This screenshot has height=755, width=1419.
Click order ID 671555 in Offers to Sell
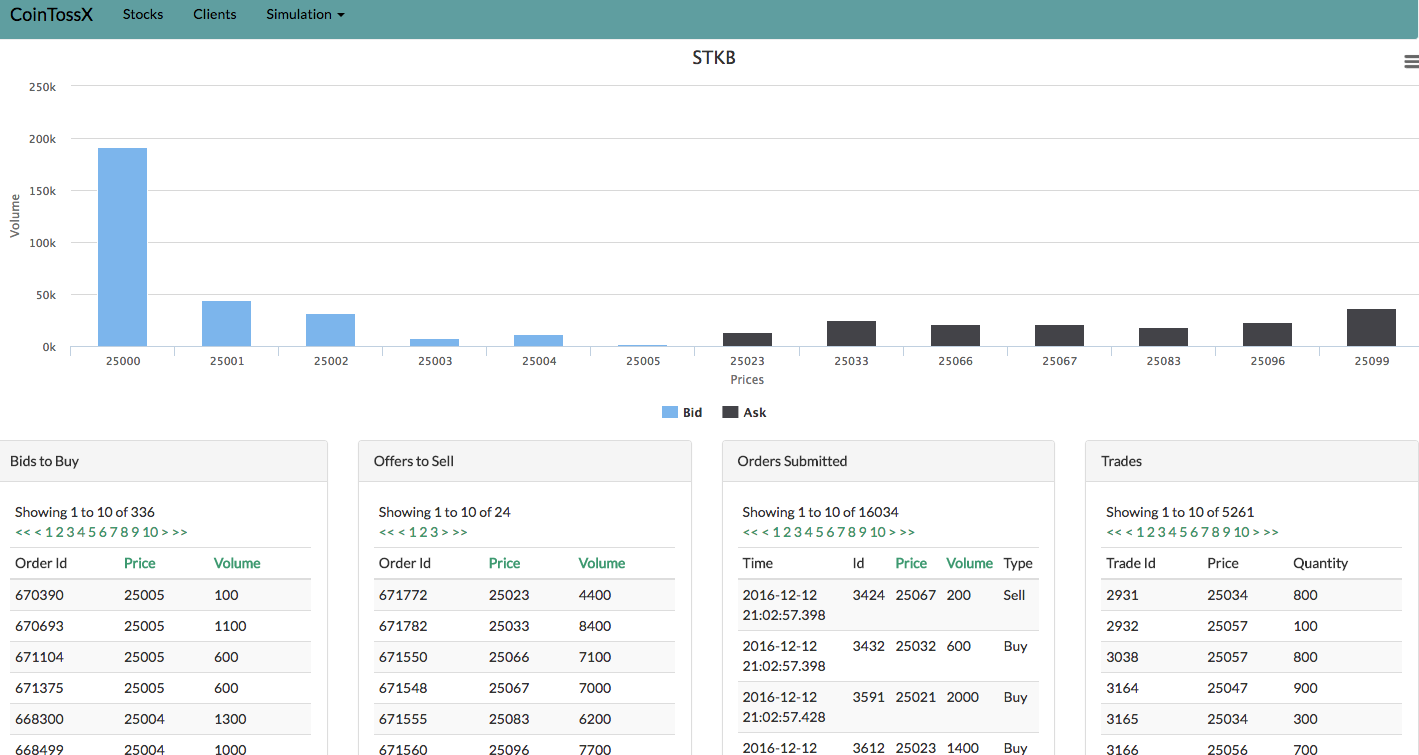point(403,719)
